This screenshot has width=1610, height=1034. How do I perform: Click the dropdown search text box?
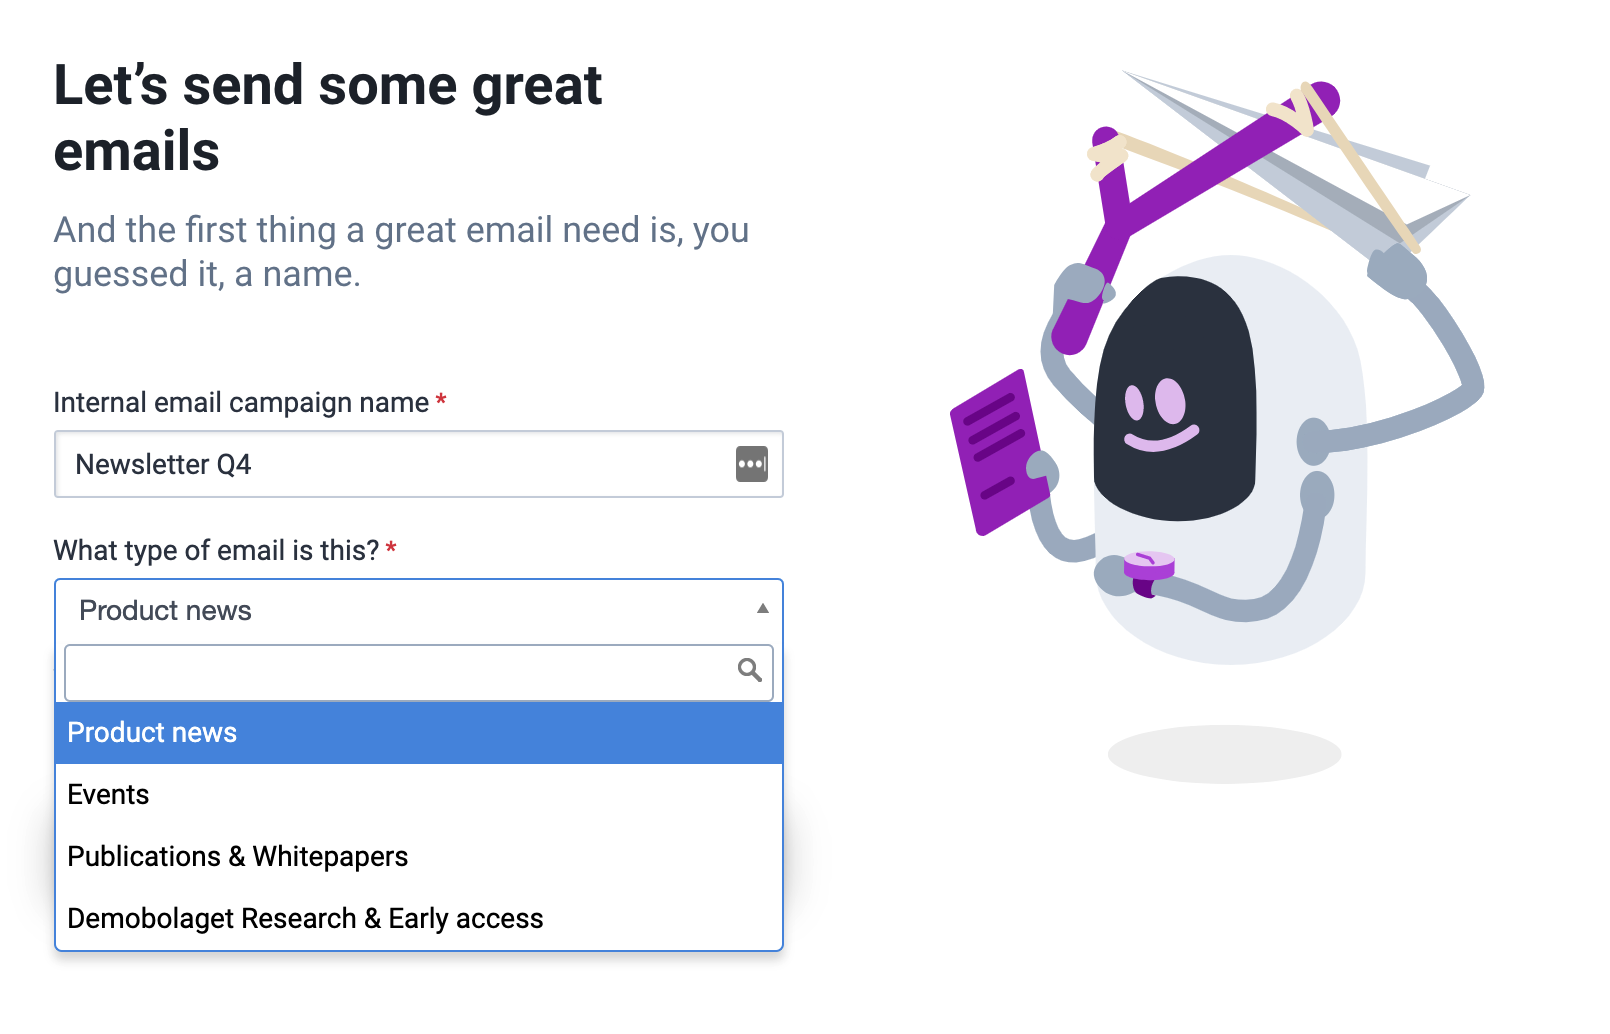point(419,673)
